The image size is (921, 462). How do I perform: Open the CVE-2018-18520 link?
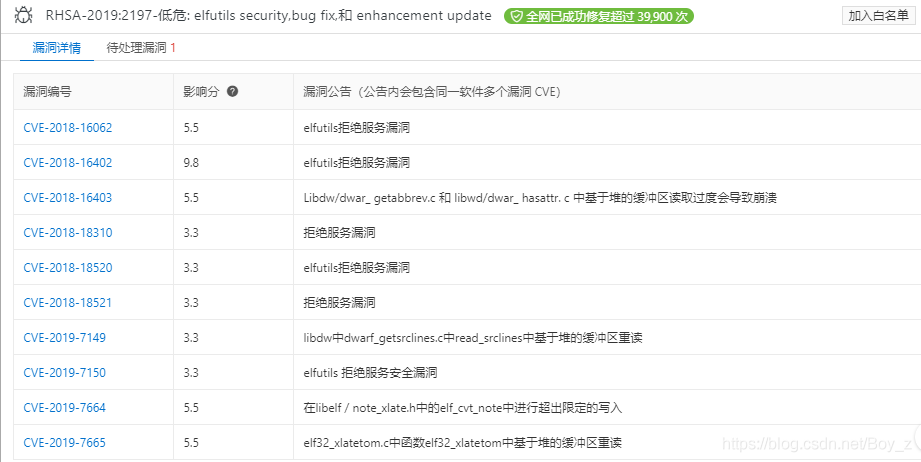coord(68,268)
